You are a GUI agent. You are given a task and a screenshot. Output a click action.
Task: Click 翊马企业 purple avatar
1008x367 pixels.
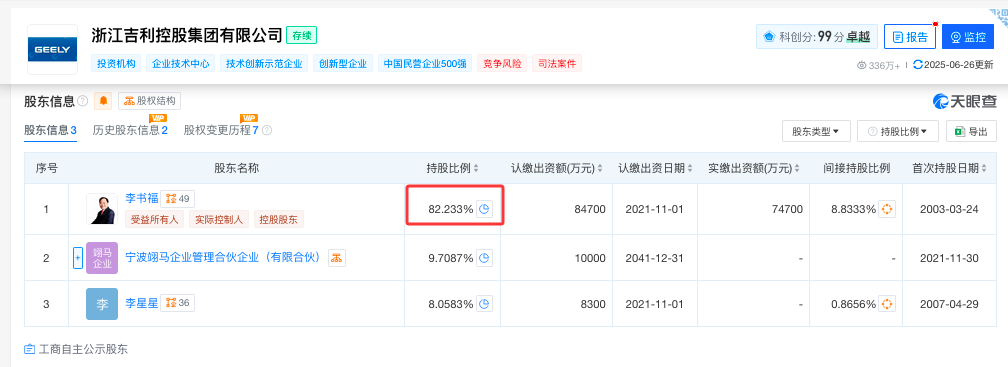tap(102, 258)
